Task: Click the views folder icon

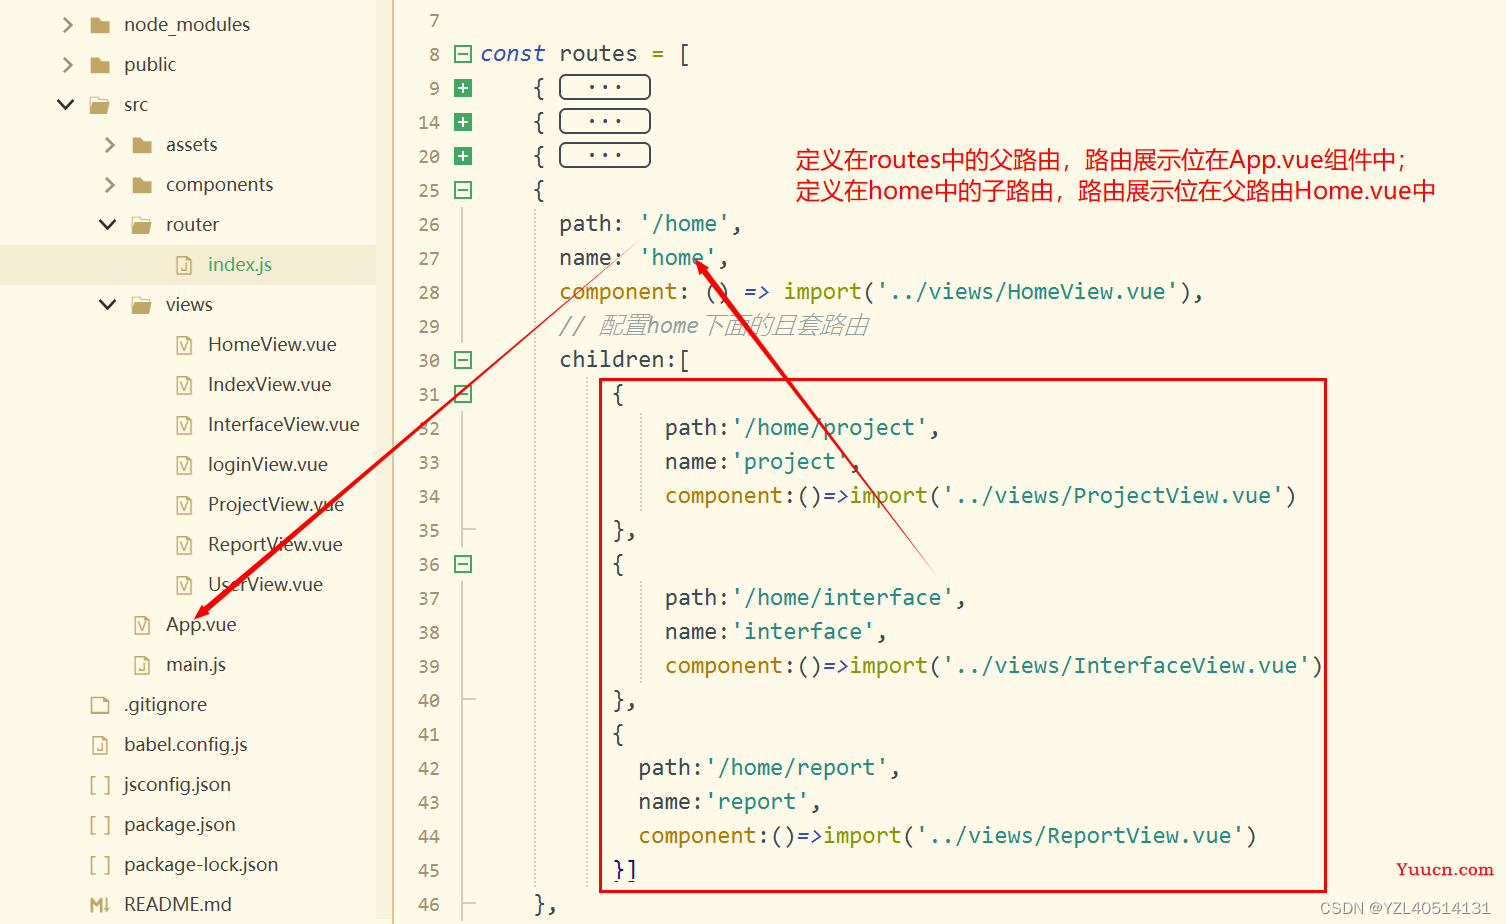Action: point(142,305)
